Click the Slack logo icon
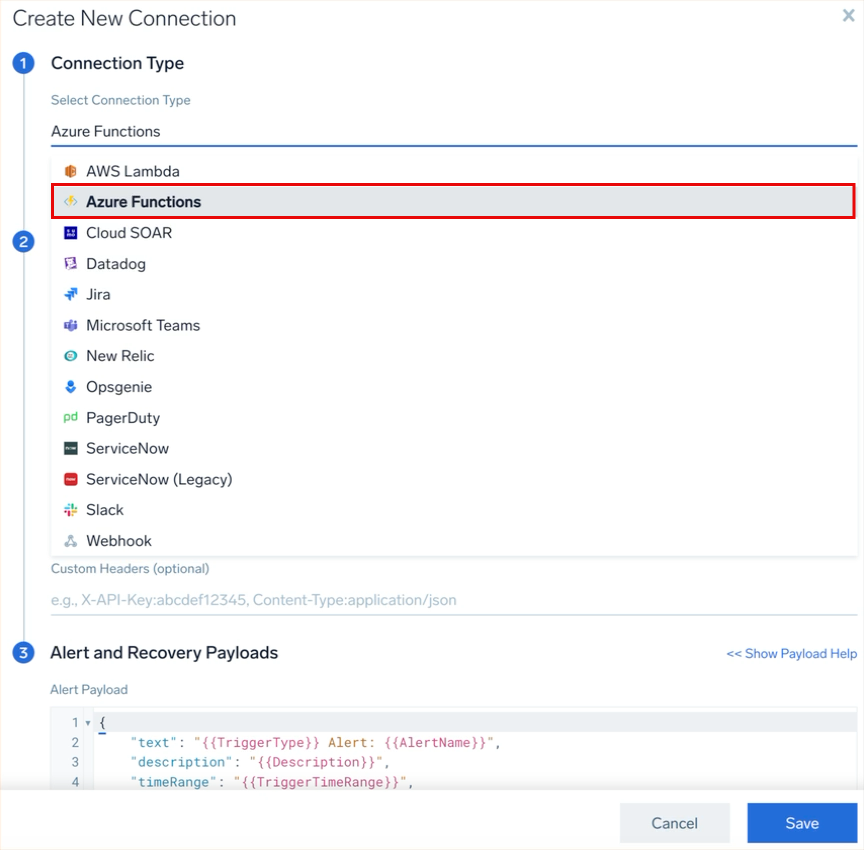Screen dimensions: 864x850 coord(70,510)
